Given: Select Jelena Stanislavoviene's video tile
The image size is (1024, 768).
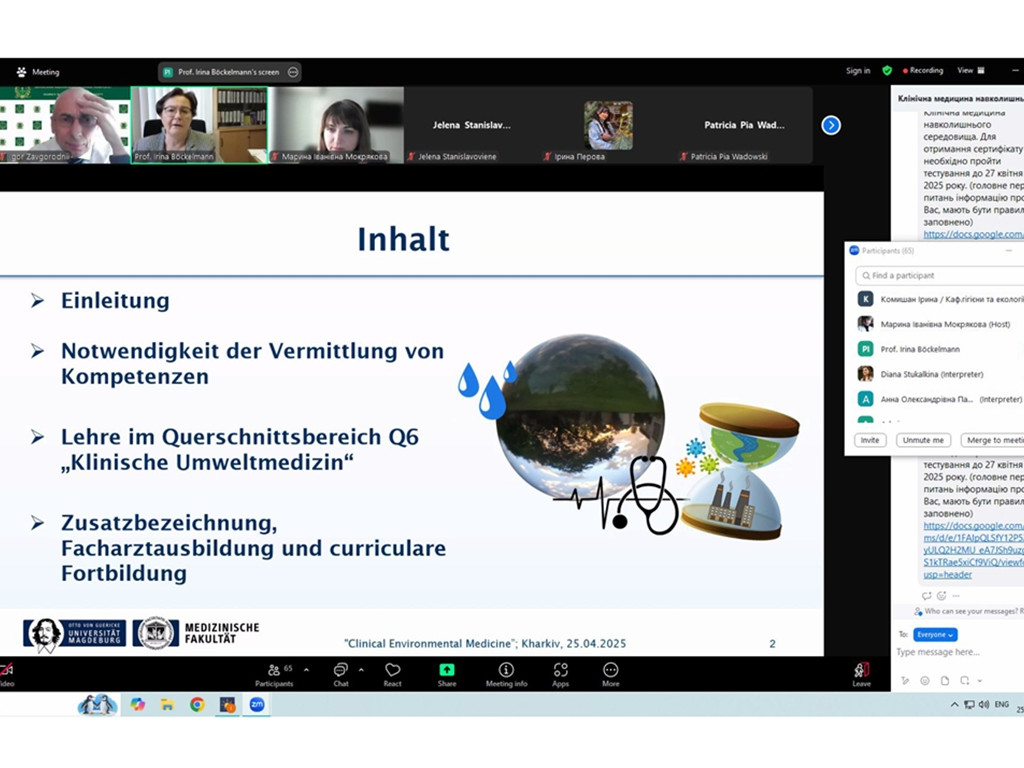Looking at the screenshot, I should pyautogui.click(x=472, y=125).
